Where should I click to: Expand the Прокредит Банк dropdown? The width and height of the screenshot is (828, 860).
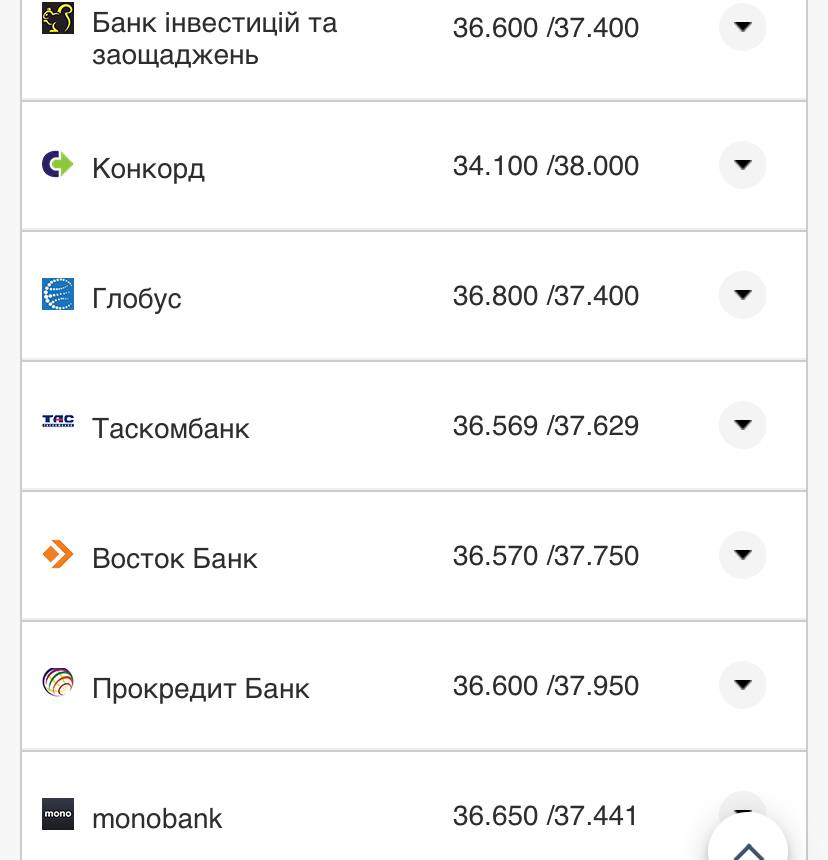click(x=742, y=685)
